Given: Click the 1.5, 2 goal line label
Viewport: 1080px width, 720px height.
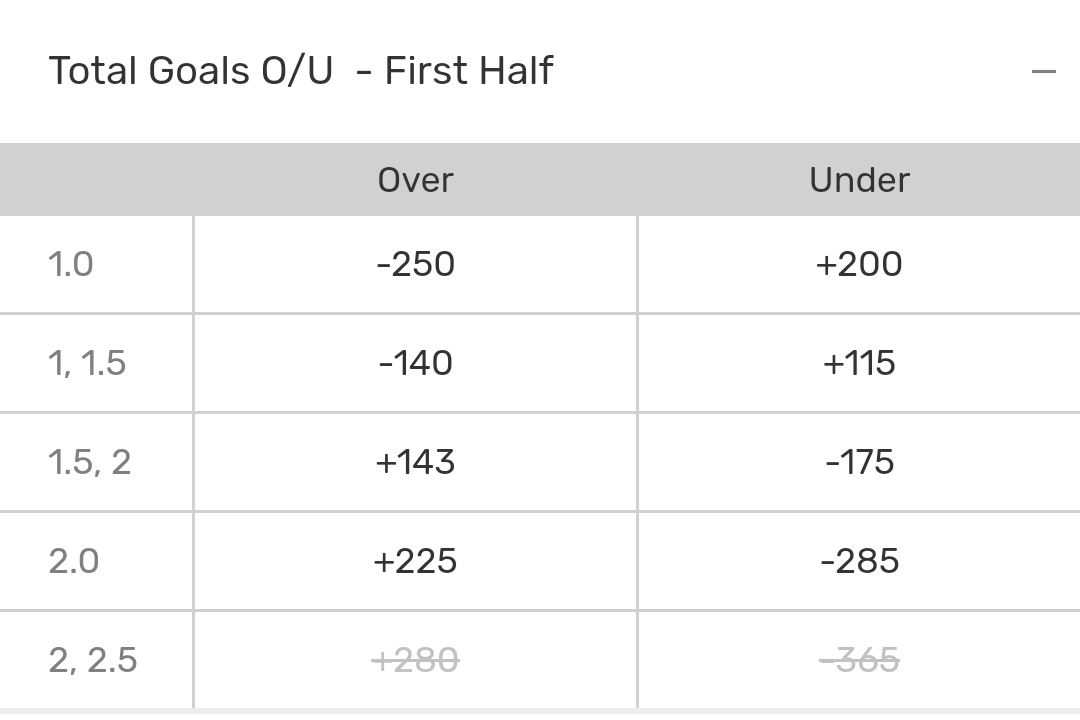Looking at the screenshot, I should click(90, 462).
